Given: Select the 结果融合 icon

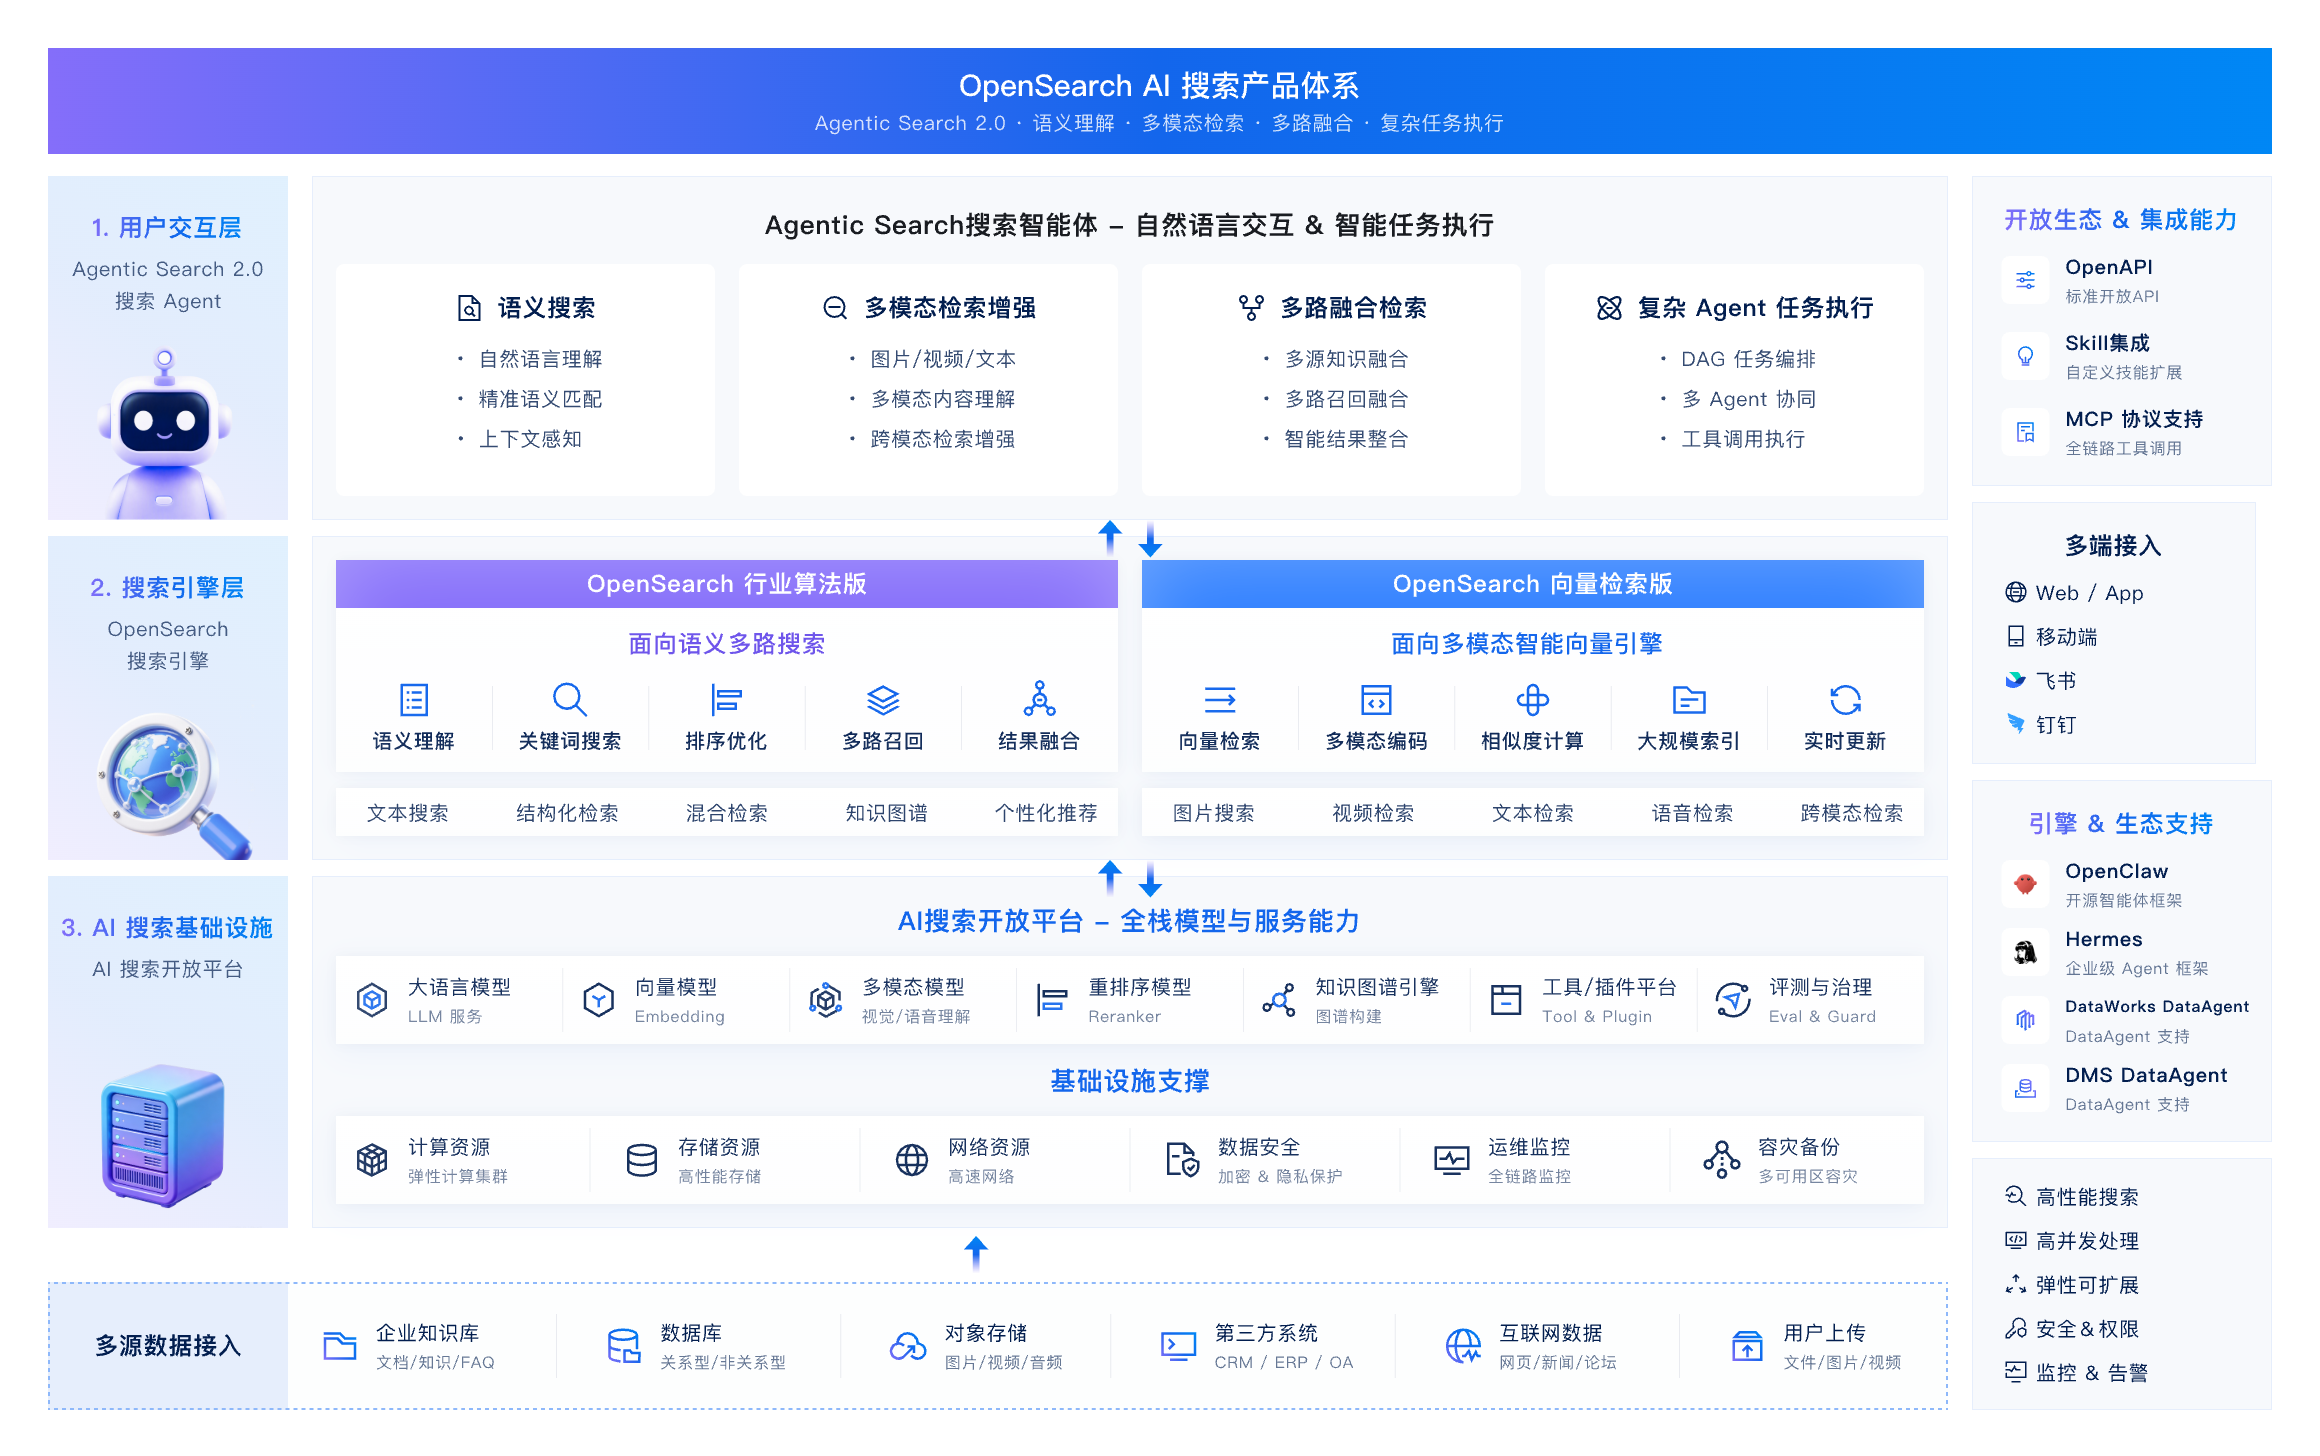Looking at the screenshot, I should click(x=1039, y=699).
